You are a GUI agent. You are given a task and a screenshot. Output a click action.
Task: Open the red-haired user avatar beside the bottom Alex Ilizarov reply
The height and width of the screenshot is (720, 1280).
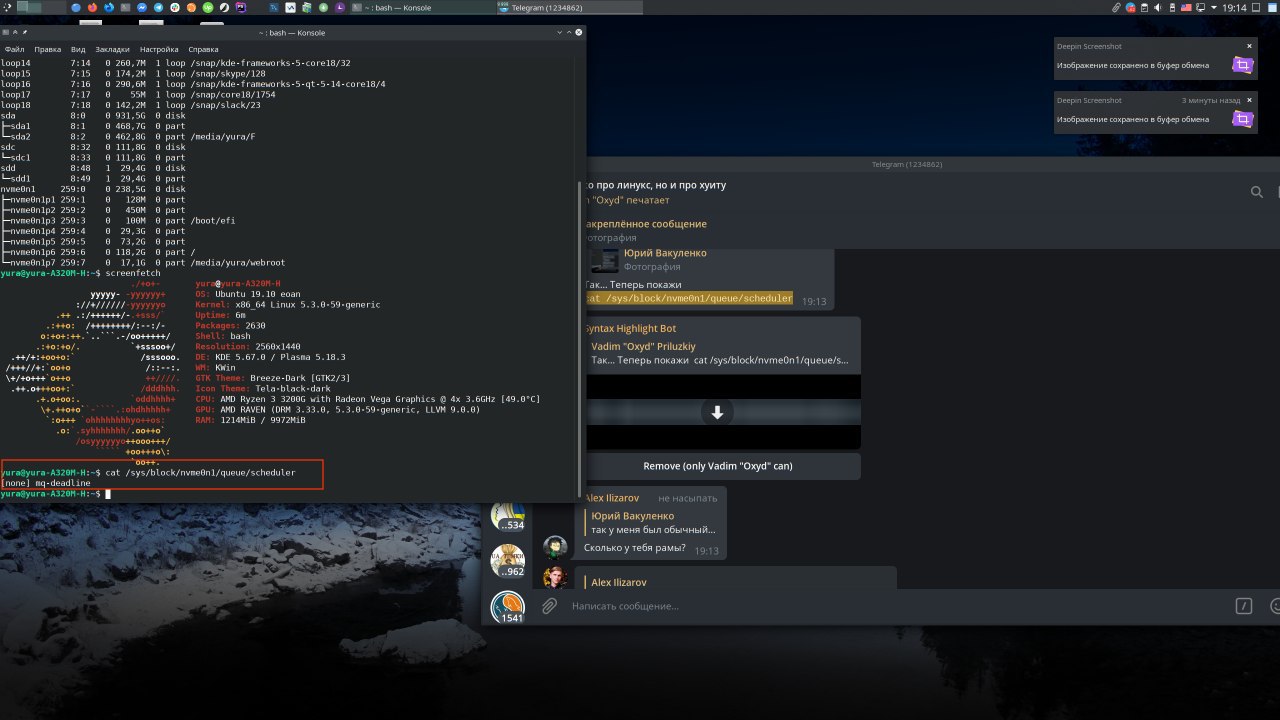555,577
